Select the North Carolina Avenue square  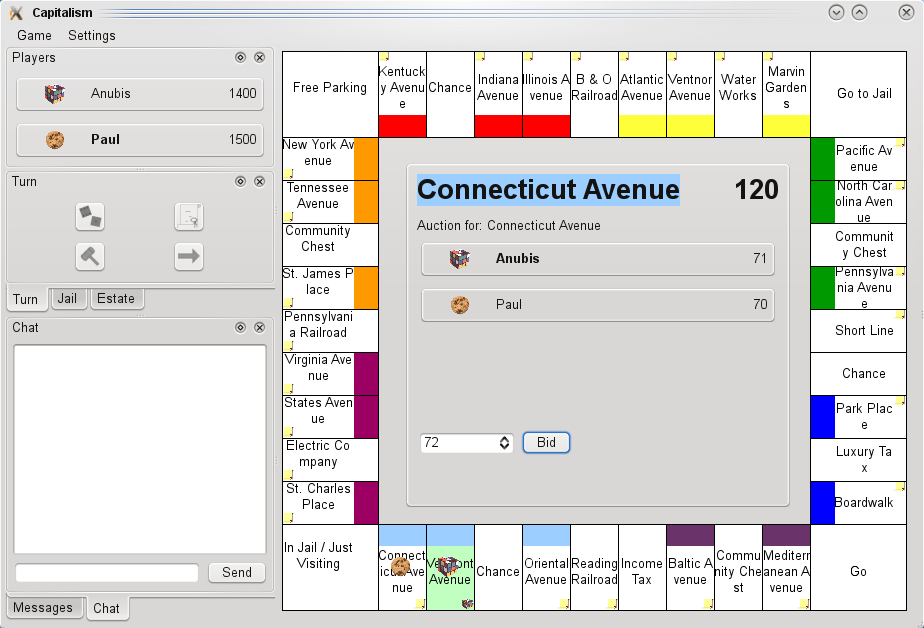(x=859, y=202)
